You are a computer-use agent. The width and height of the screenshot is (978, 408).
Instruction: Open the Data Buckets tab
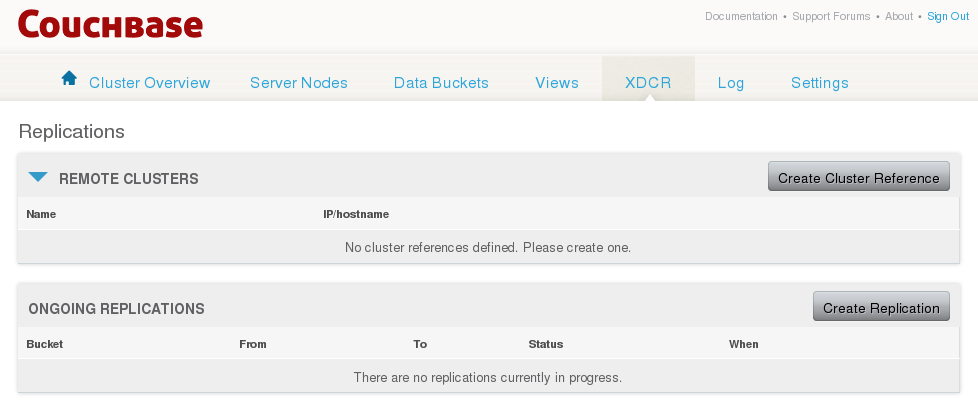[441, 83]
